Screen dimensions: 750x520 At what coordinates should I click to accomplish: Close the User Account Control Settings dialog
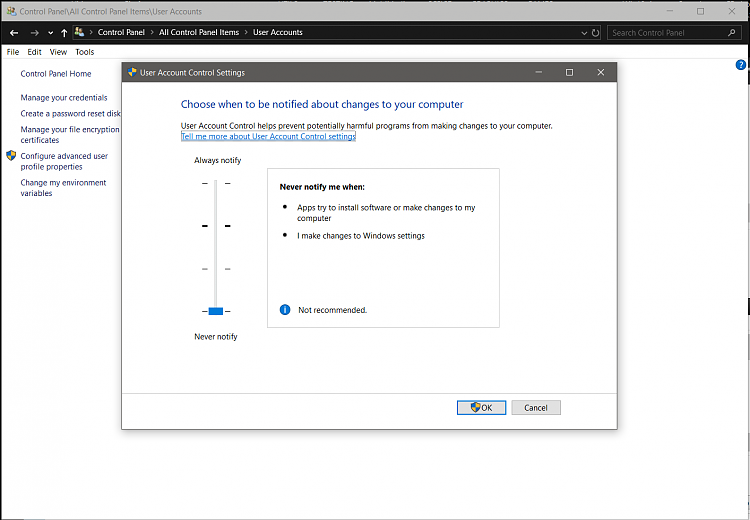pyautogui.click(x=601, y=72)
